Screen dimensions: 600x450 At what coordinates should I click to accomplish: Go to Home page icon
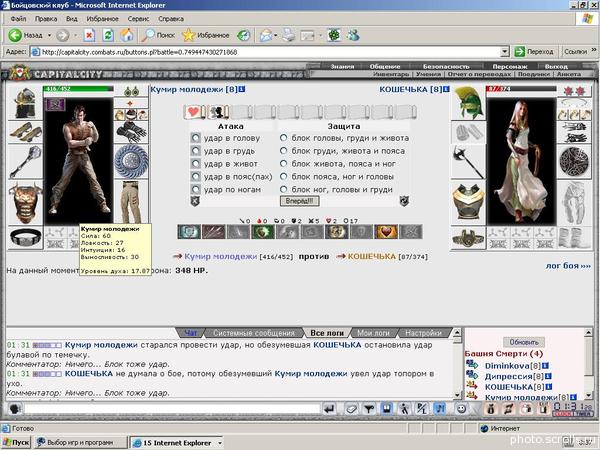(127, 36)
